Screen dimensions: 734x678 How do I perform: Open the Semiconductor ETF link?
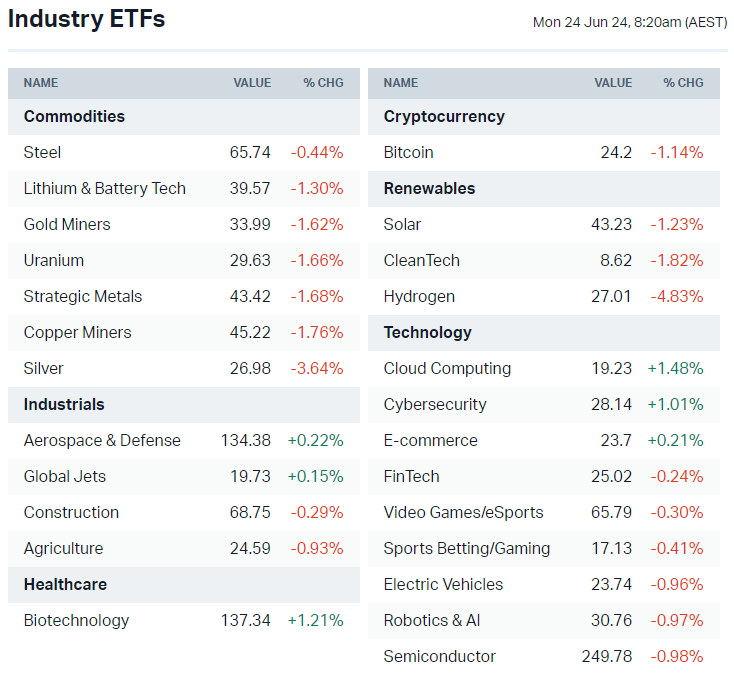click(439, 656)
